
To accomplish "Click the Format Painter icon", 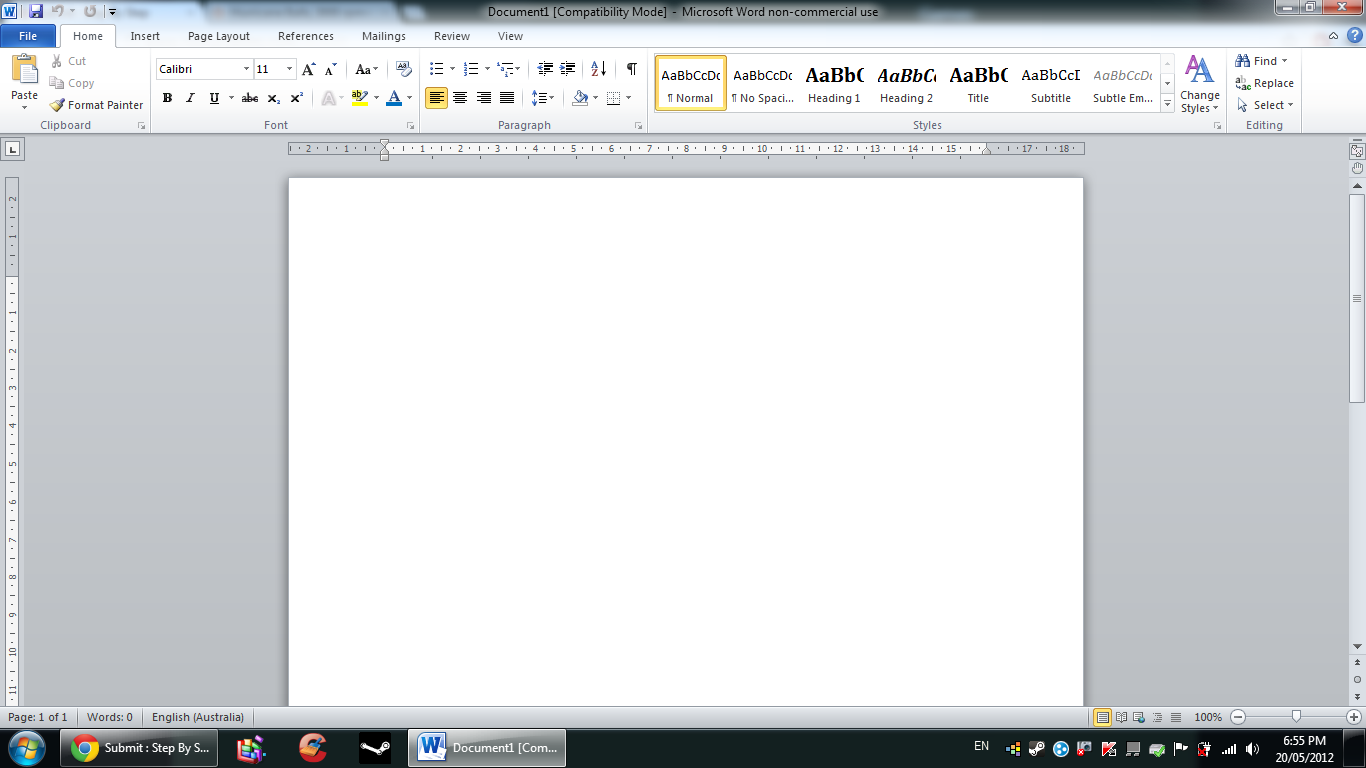I will point(57,104).
